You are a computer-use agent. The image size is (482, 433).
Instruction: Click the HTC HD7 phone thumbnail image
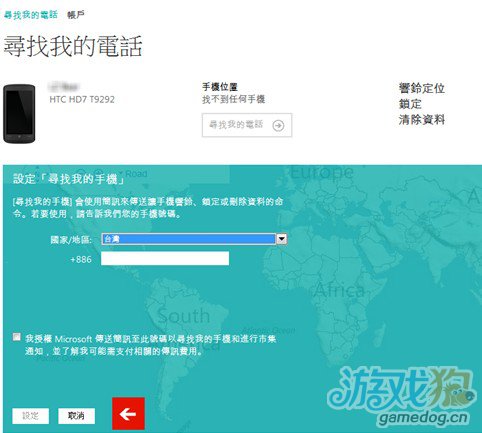(x=19, y=114)
